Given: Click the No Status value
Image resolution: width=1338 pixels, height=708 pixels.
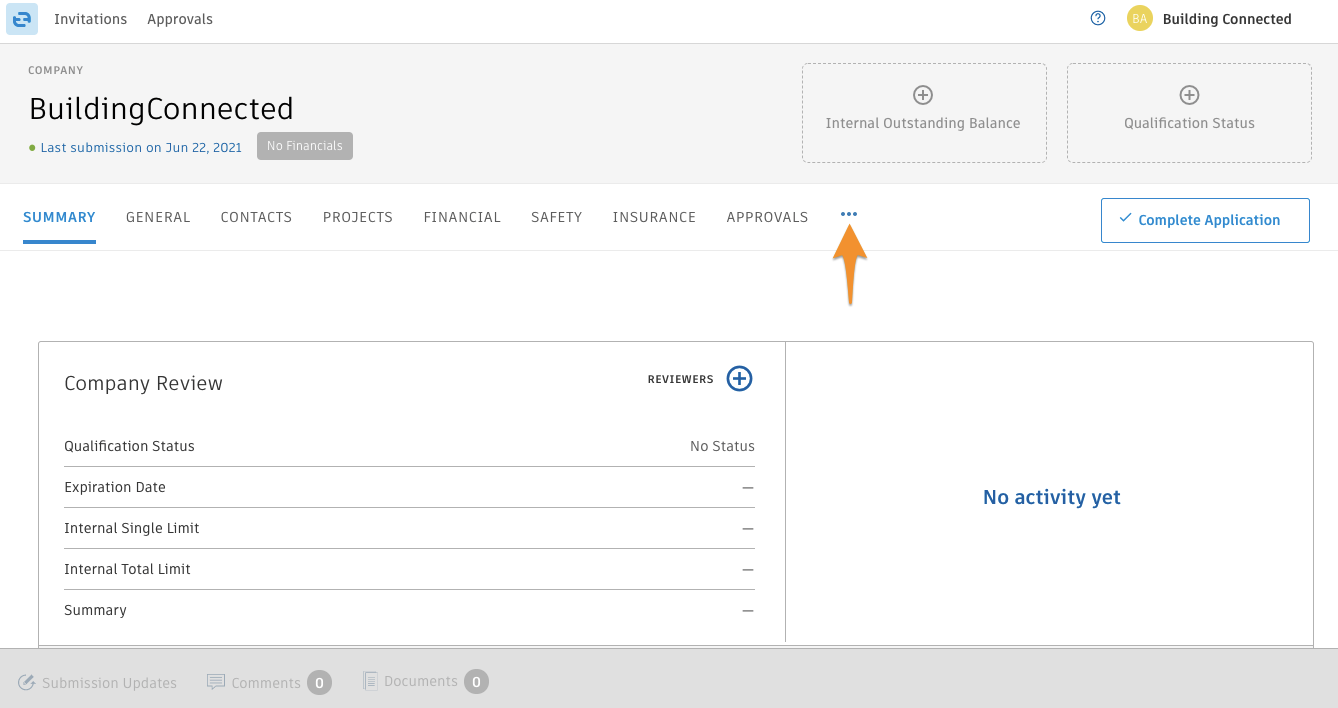Looking at the screenshot, I should pyautogui.click(x=722, y=446).
